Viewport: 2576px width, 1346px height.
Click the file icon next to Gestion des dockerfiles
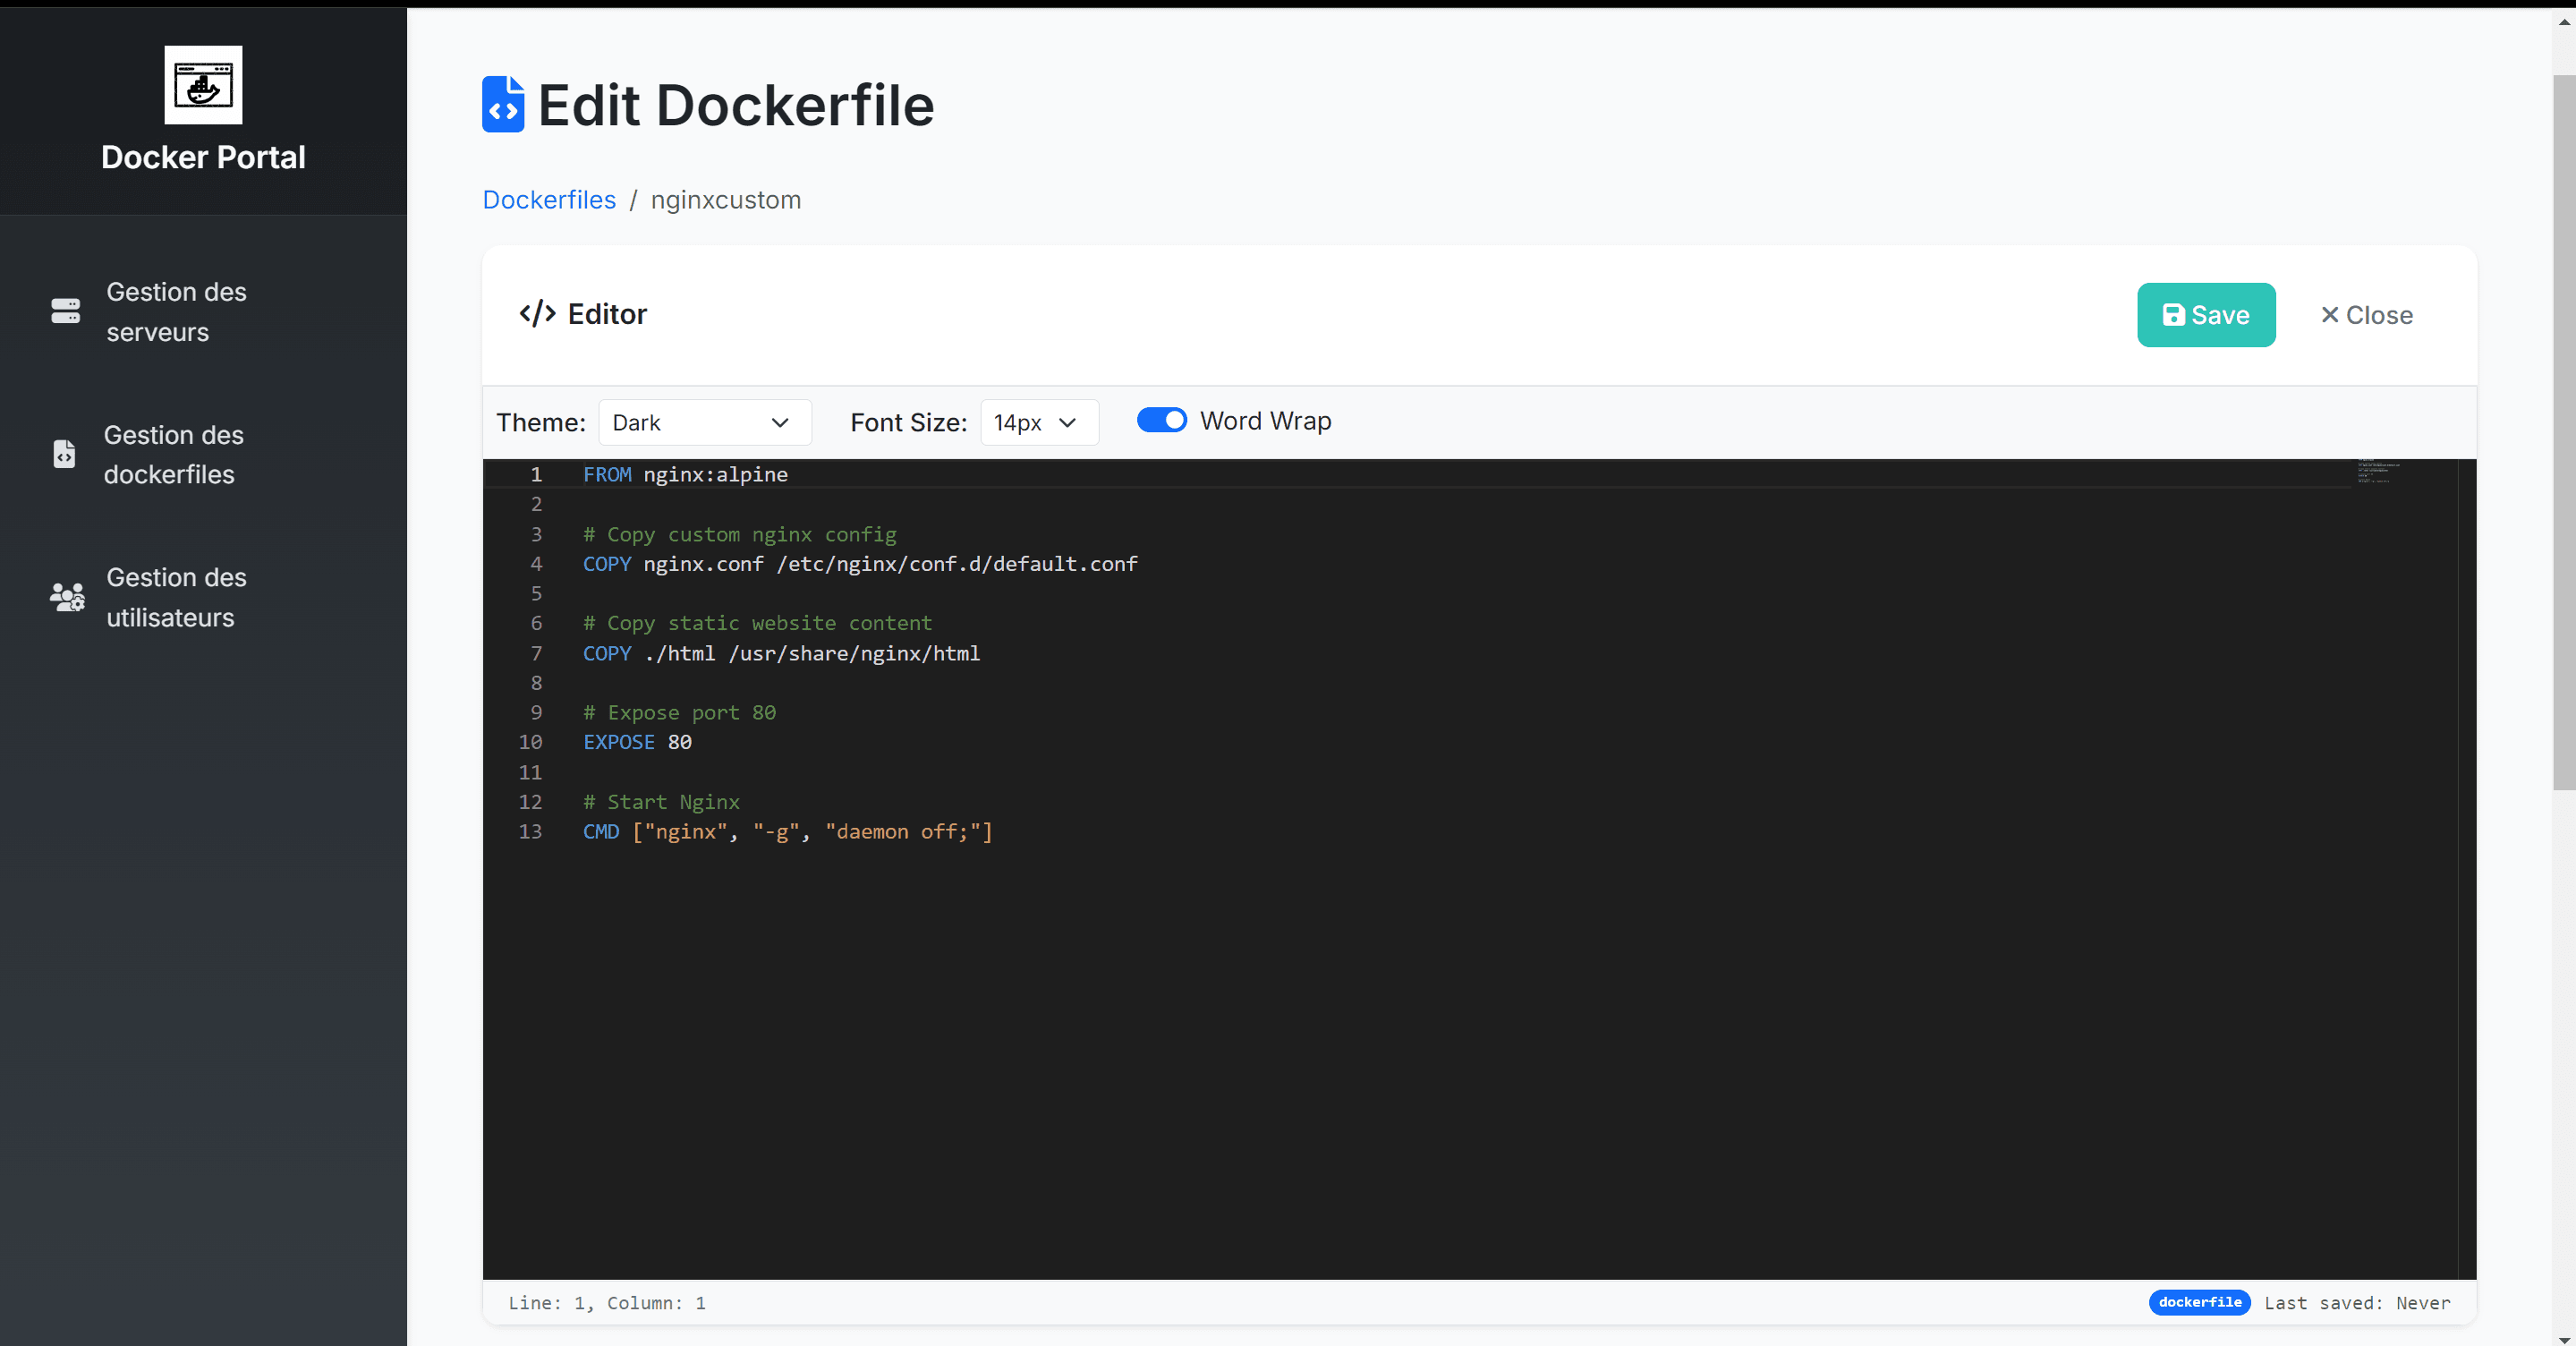tap(64, 454)
